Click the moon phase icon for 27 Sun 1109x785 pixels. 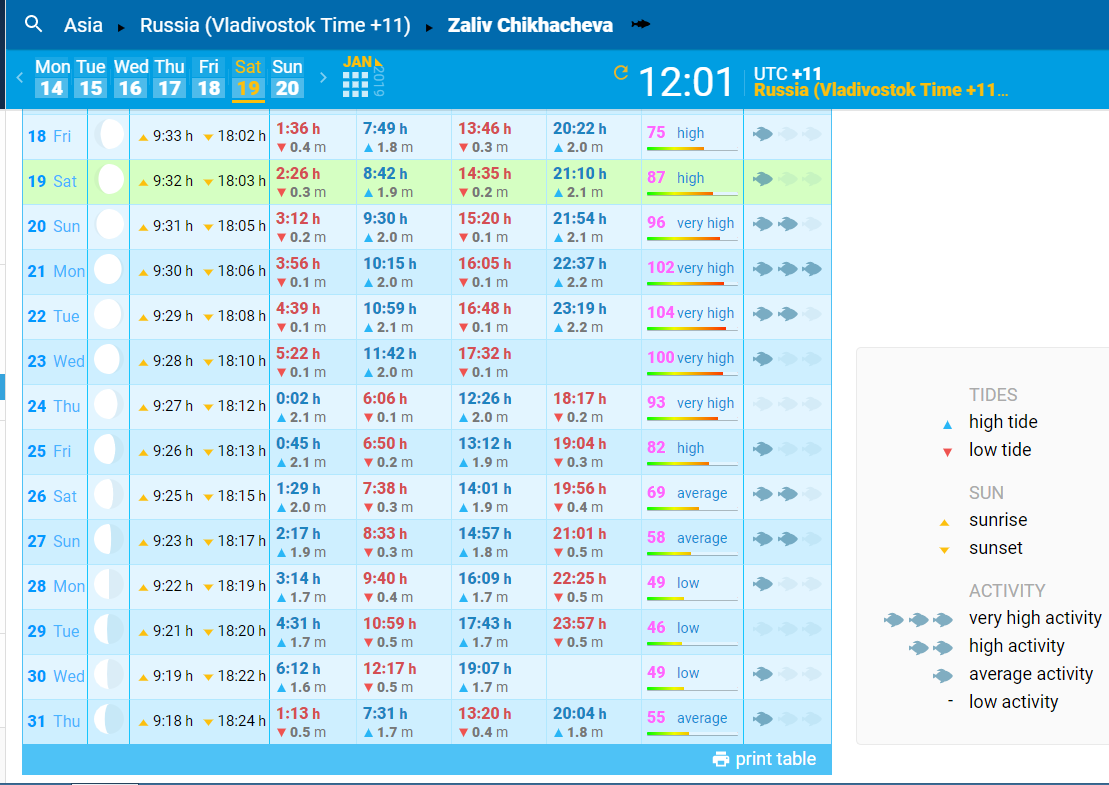109,541
